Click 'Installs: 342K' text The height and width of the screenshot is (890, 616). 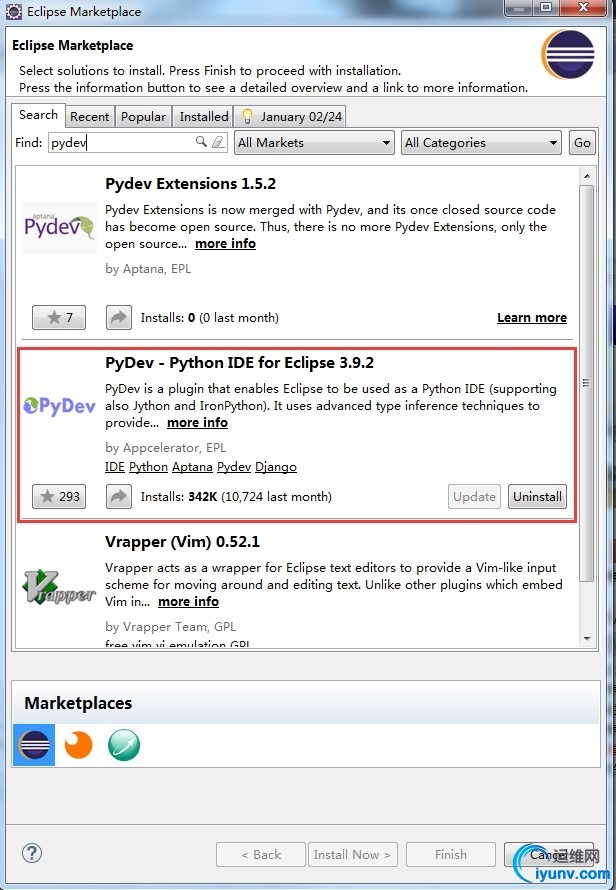179,497
